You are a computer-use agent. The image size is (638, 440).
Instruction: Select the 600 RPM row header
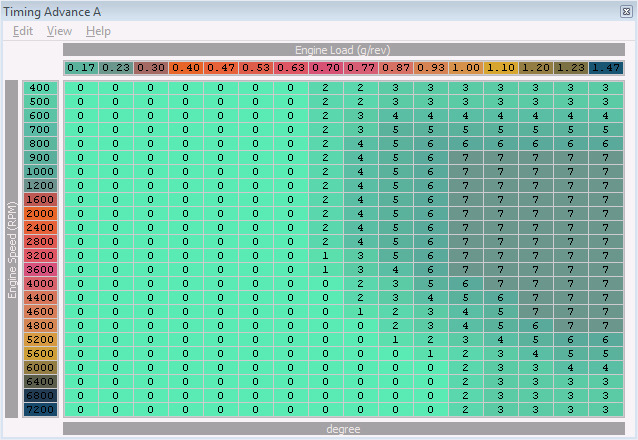40,116
